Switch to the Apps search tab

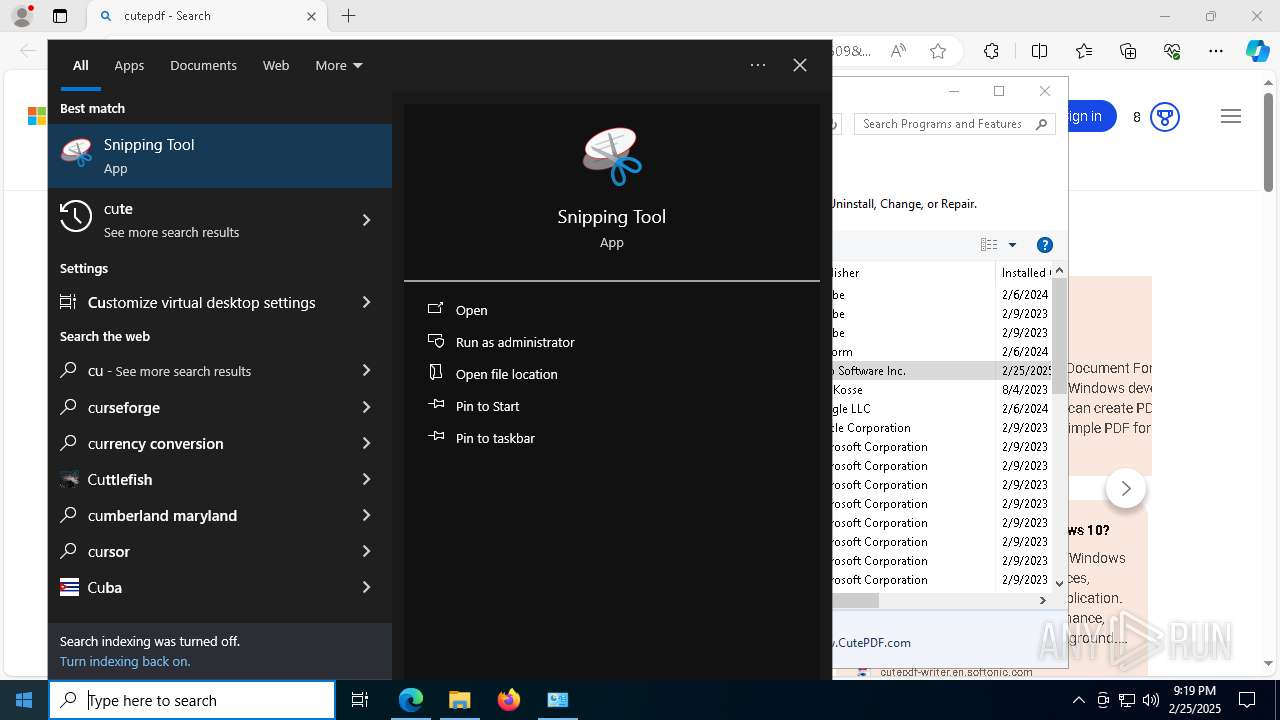[x=129, y=65]
